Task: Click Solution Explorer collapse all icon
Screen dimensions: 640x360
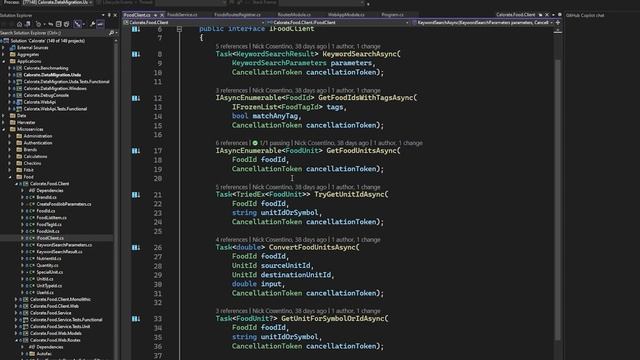Action: click(x=59, y=24)
